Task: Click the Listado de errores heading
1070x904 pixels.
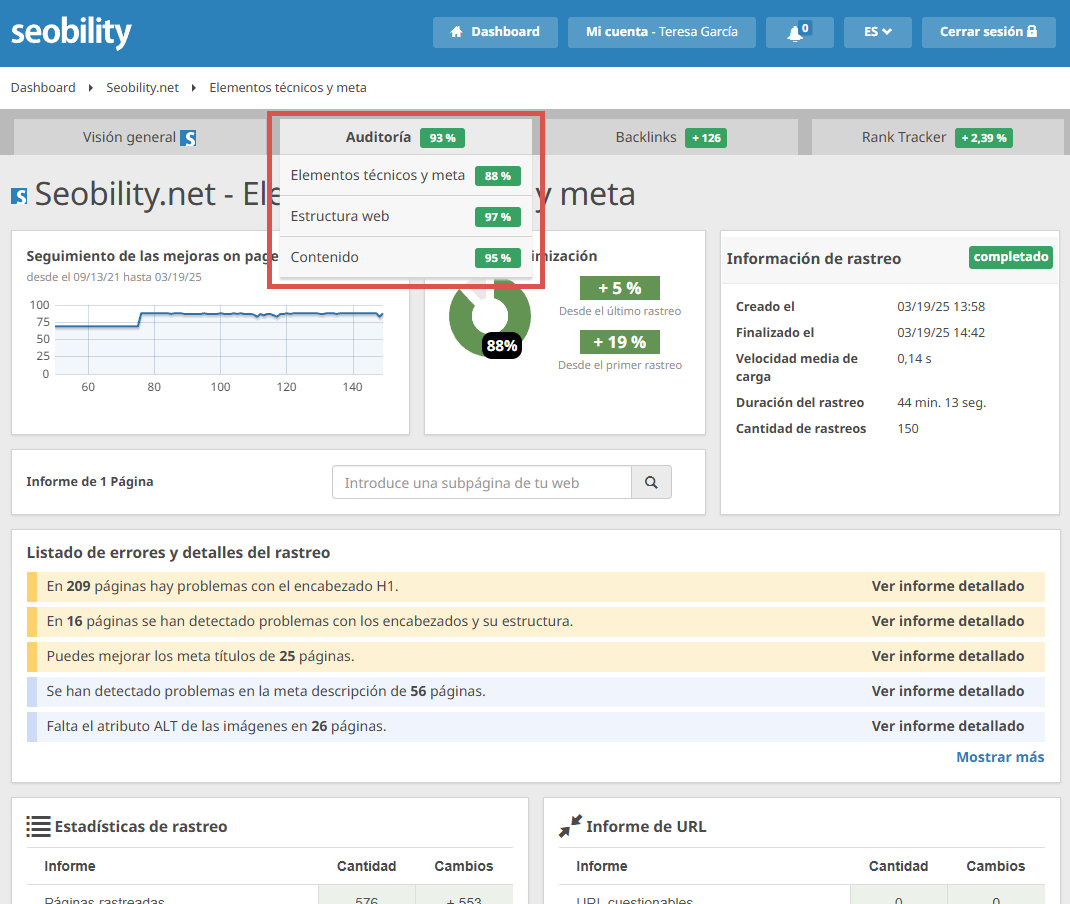Action: coord(178,553)
